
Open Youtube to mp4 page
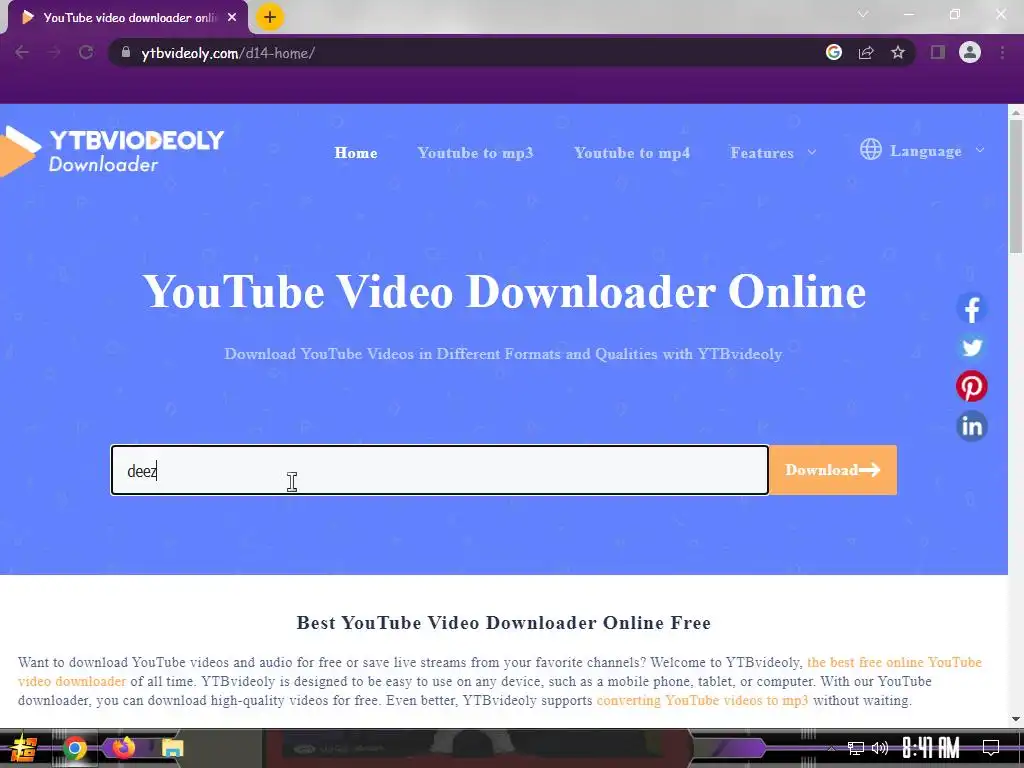(x=632, y=153)
